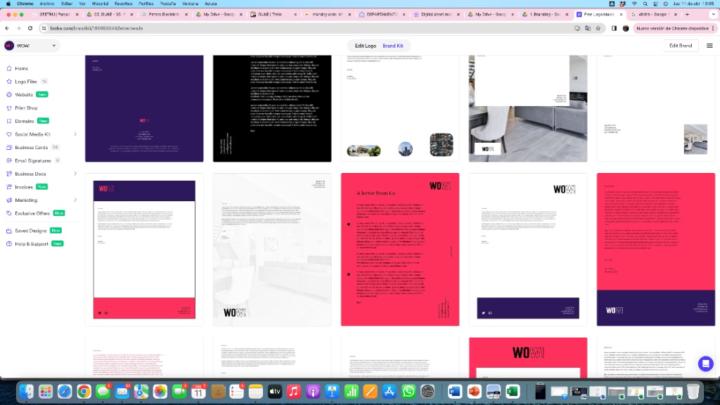Open Logo Files in sidebar
The height and width of the screenshot is (405, 720).
pyautogui.click(x=26, y=82)
